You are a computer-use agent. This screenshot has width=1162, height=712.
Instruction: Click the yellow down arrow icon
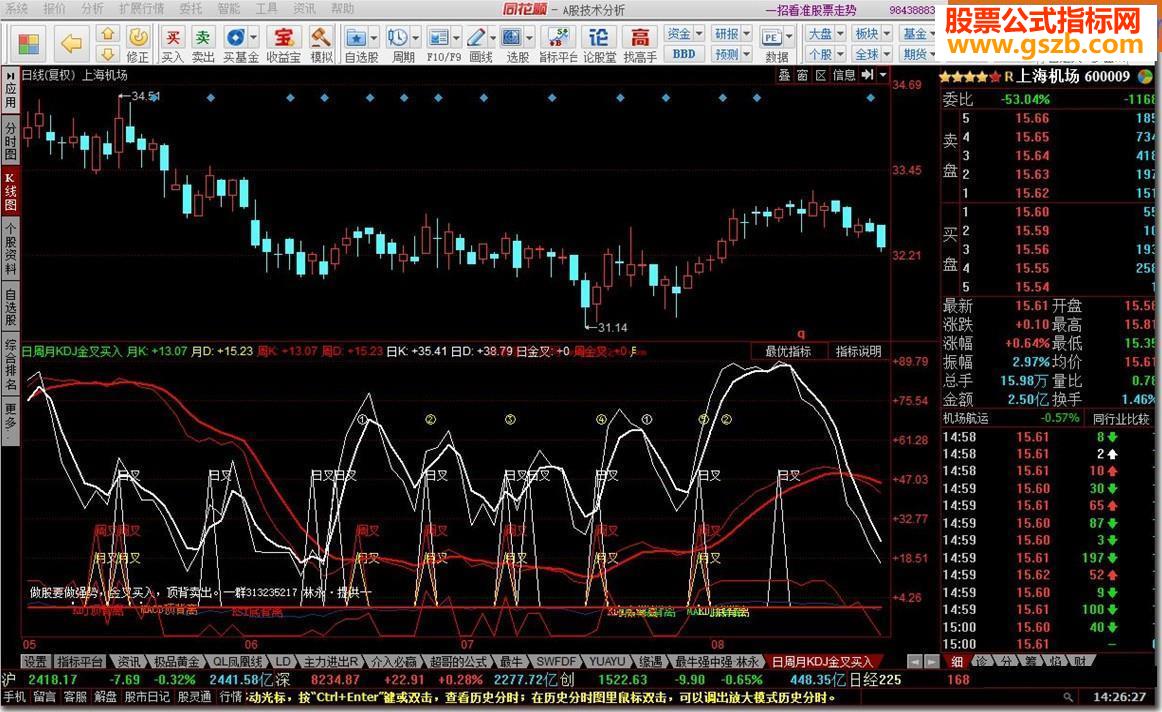click(108, 53)
